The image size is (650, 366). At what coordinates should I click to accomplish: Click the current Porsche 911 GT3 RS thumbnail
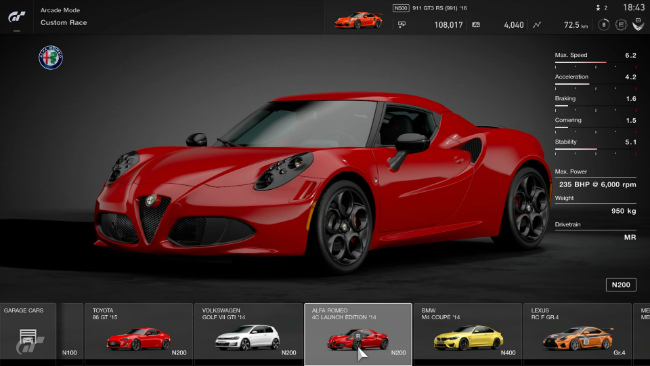[359, 19]
